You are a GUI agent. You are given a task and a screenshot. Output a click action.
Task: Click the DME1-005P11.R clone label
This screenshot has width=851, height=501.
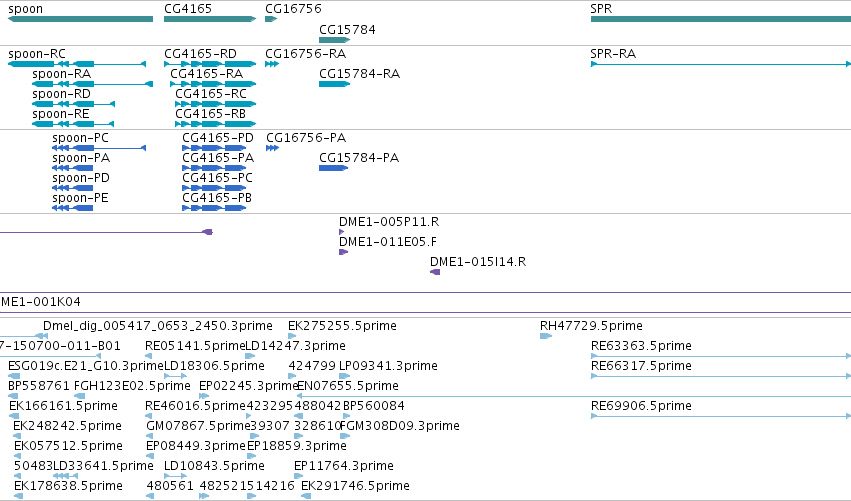pos(389,221)
